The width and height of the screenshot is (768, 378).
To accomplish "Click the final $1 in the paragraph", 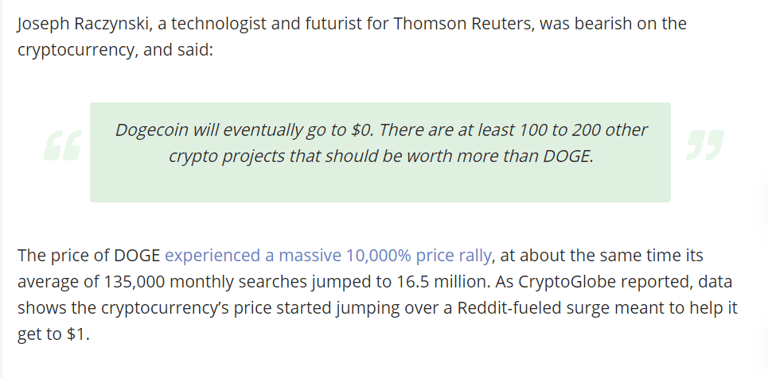I will tap(76, 334).
